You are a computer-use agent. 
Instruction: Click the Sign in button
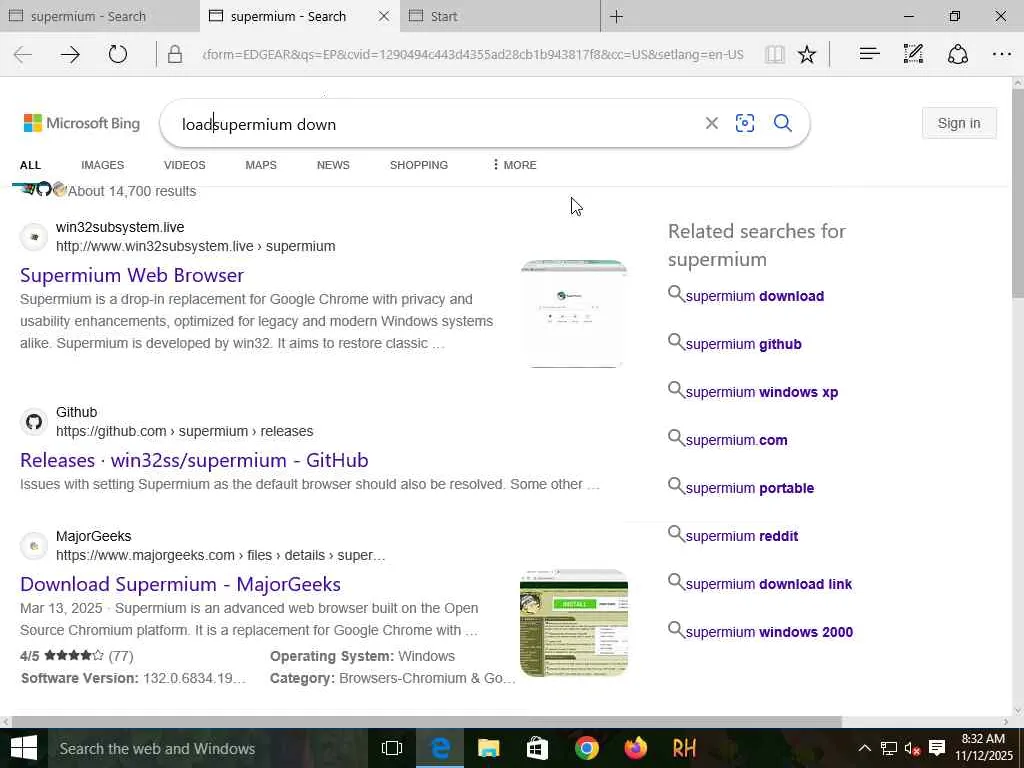[959, 123]
